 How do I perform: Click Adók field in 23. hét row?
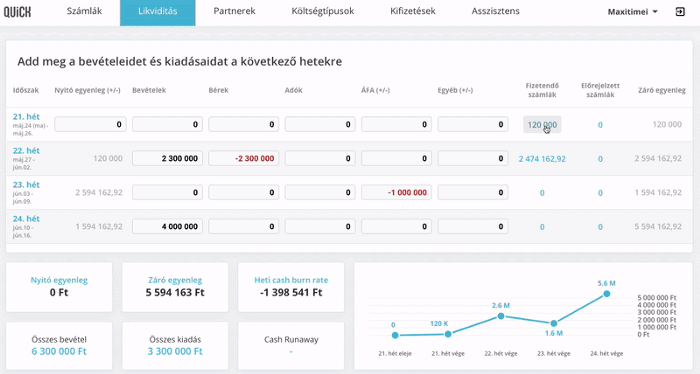[x=320, y=192]
